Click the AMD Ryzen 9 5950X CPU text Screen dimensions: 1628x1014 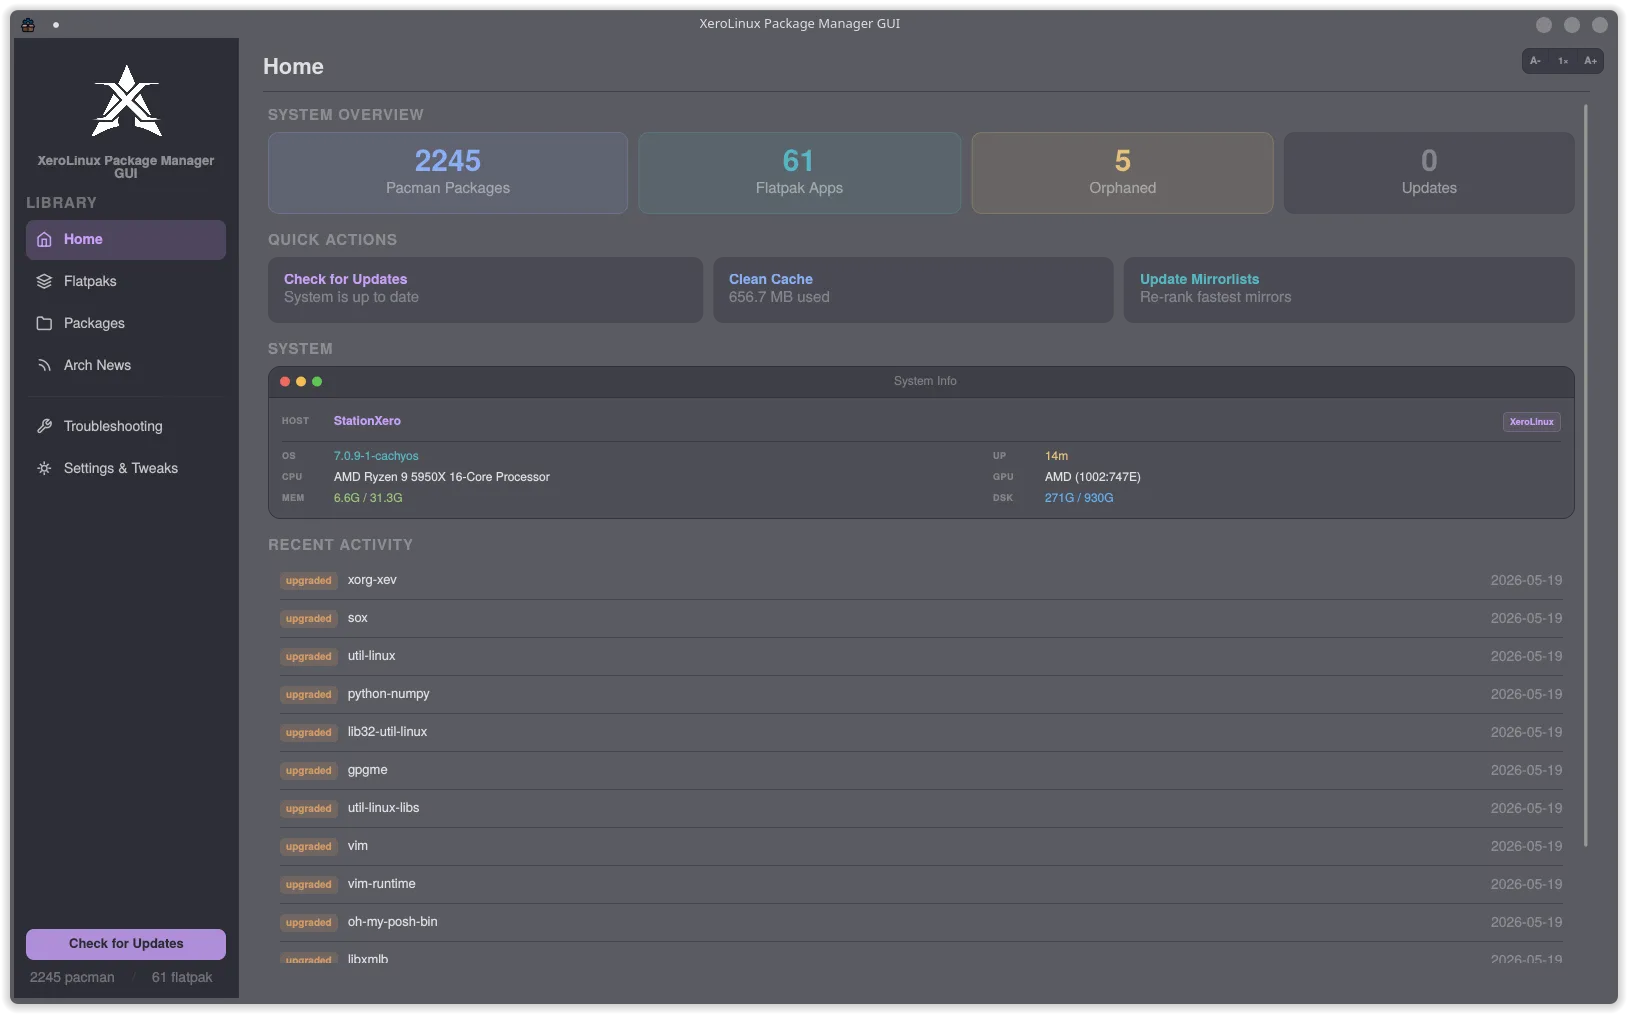[x=441, y=477]
